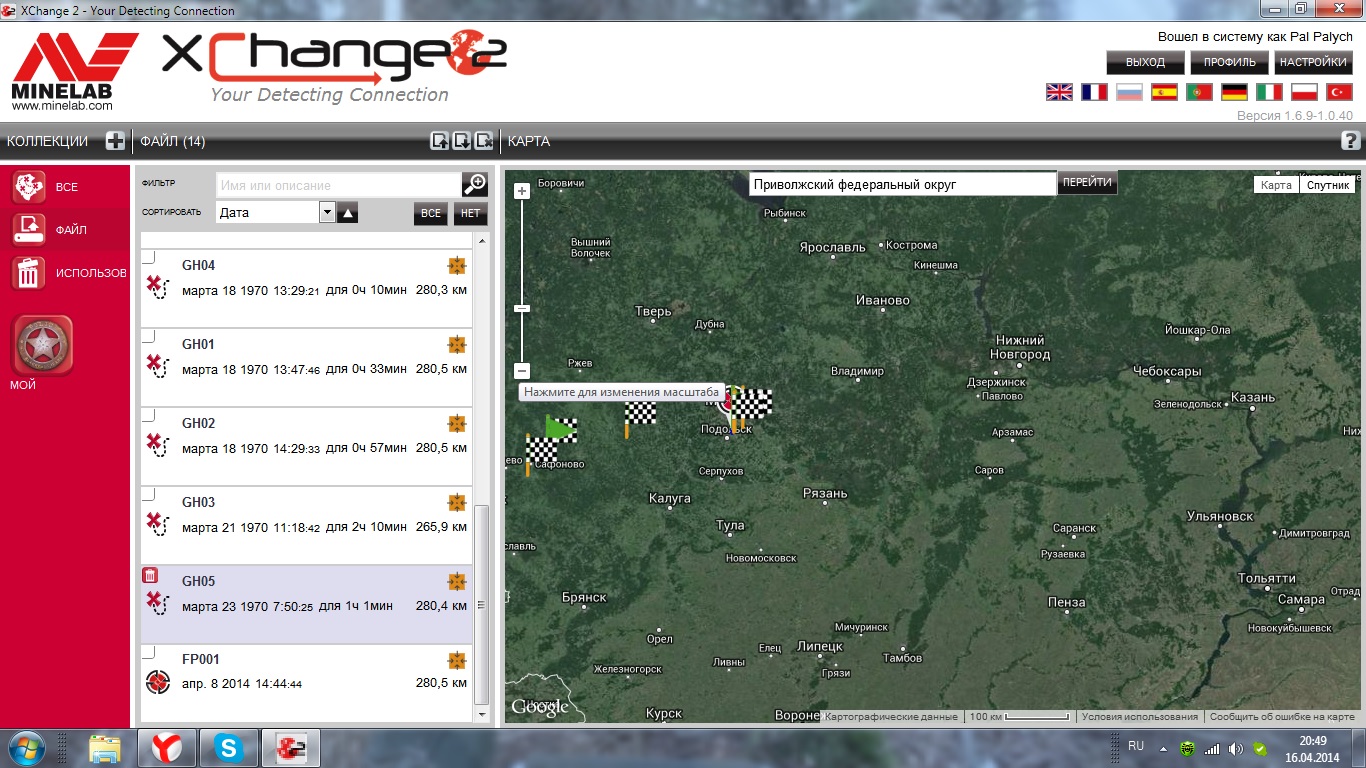Click the filter search magnifier icon
The image size is (1366, 768).
pos(474,185)
